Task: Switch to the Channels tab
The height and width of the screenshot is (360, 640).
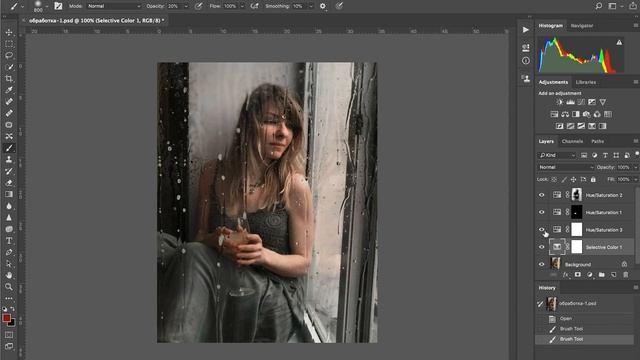Action: point(572,142)
